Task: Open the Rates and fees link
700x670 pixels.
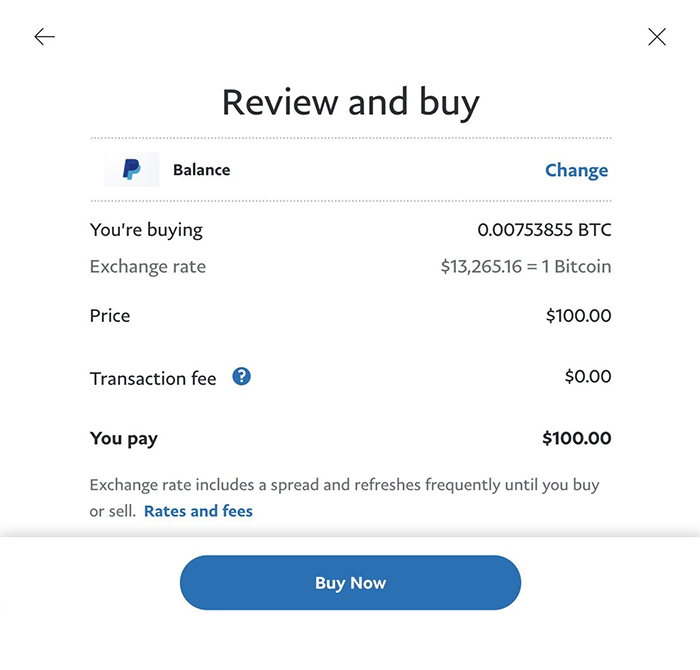Action: click(x=198, y=511)
